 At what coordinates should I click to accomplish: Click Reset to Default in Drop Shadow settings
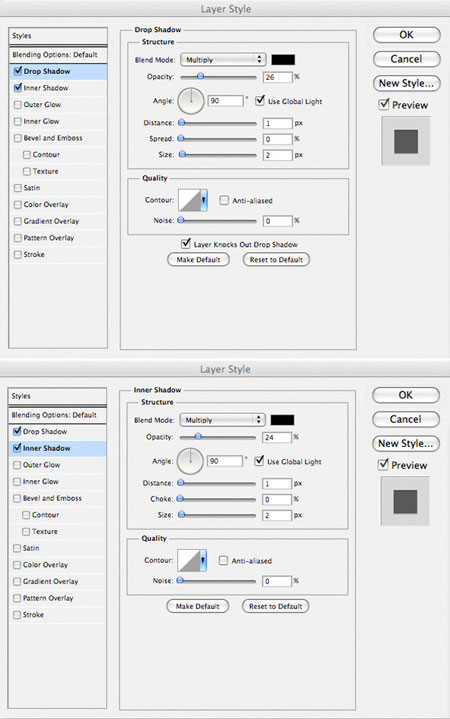[276, 260]
